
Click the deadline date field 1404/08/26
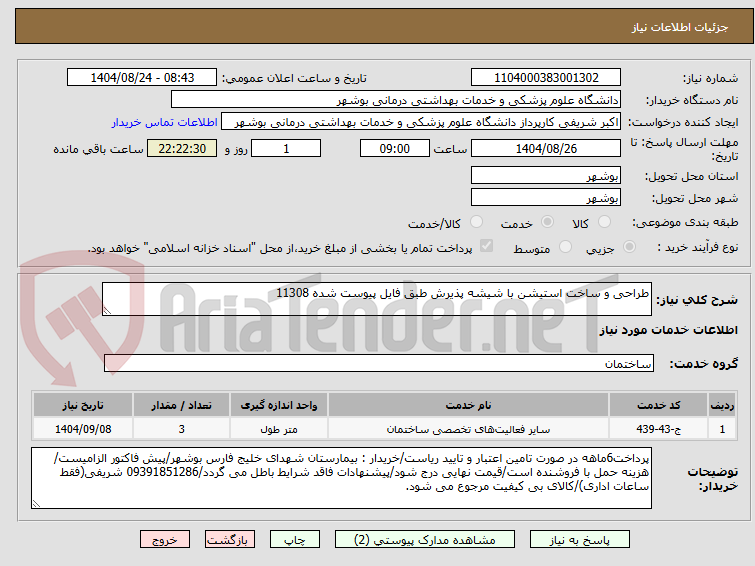pos(546,148)
